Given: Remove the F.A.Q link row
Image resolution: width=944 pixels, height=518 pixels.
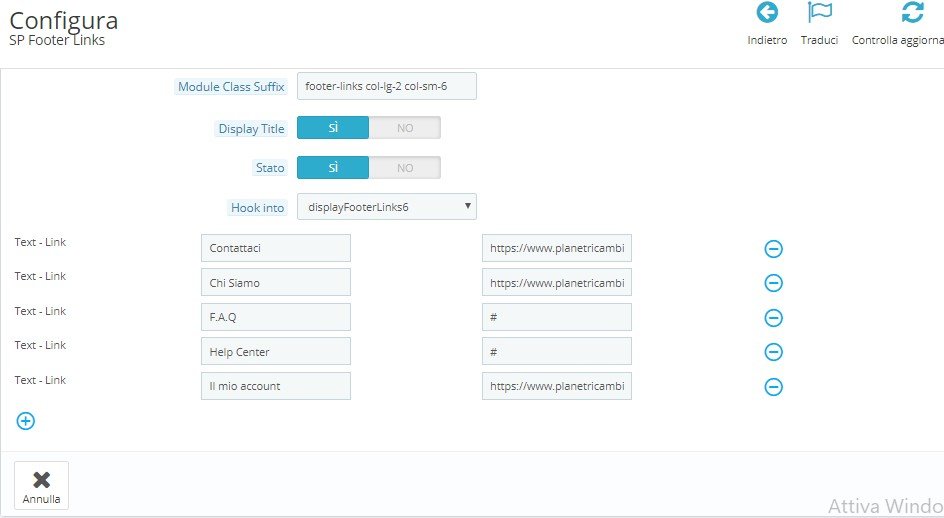Looking at the screenshot, I should (774, 317).
